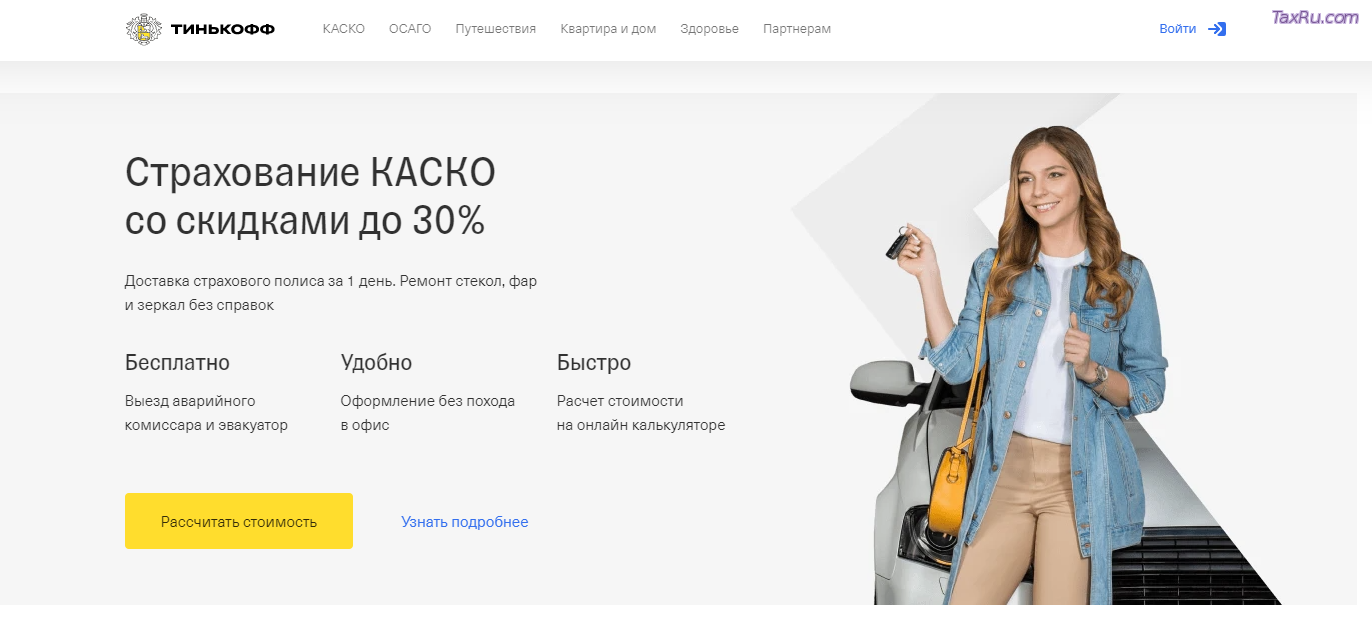Open the КАСКО menu item
The image size is (1372, 622).
(344, 29)
